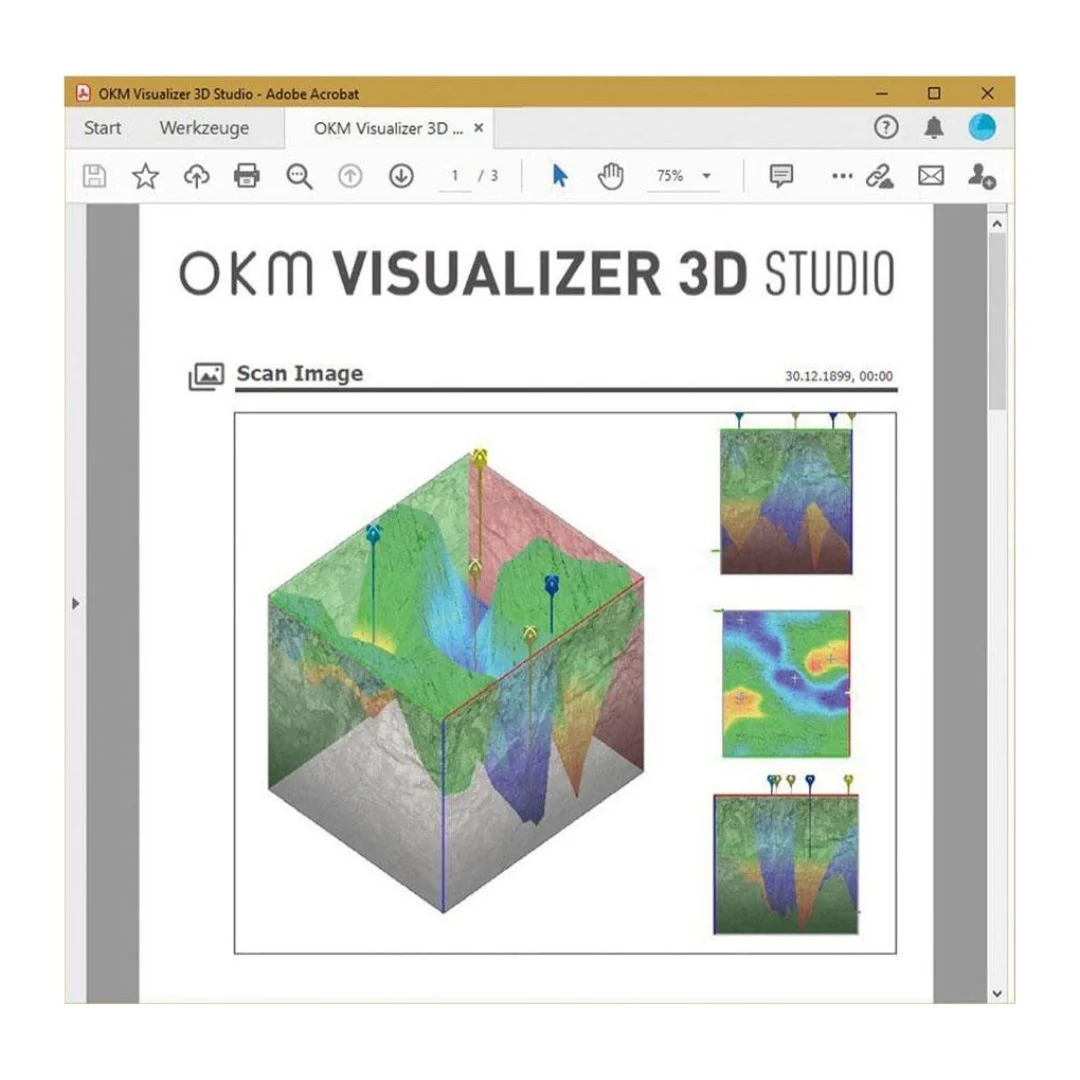Click the vertical scrollbar thumb
The width and height of the screenshot is (1080, 1080).
coord(997,321)
